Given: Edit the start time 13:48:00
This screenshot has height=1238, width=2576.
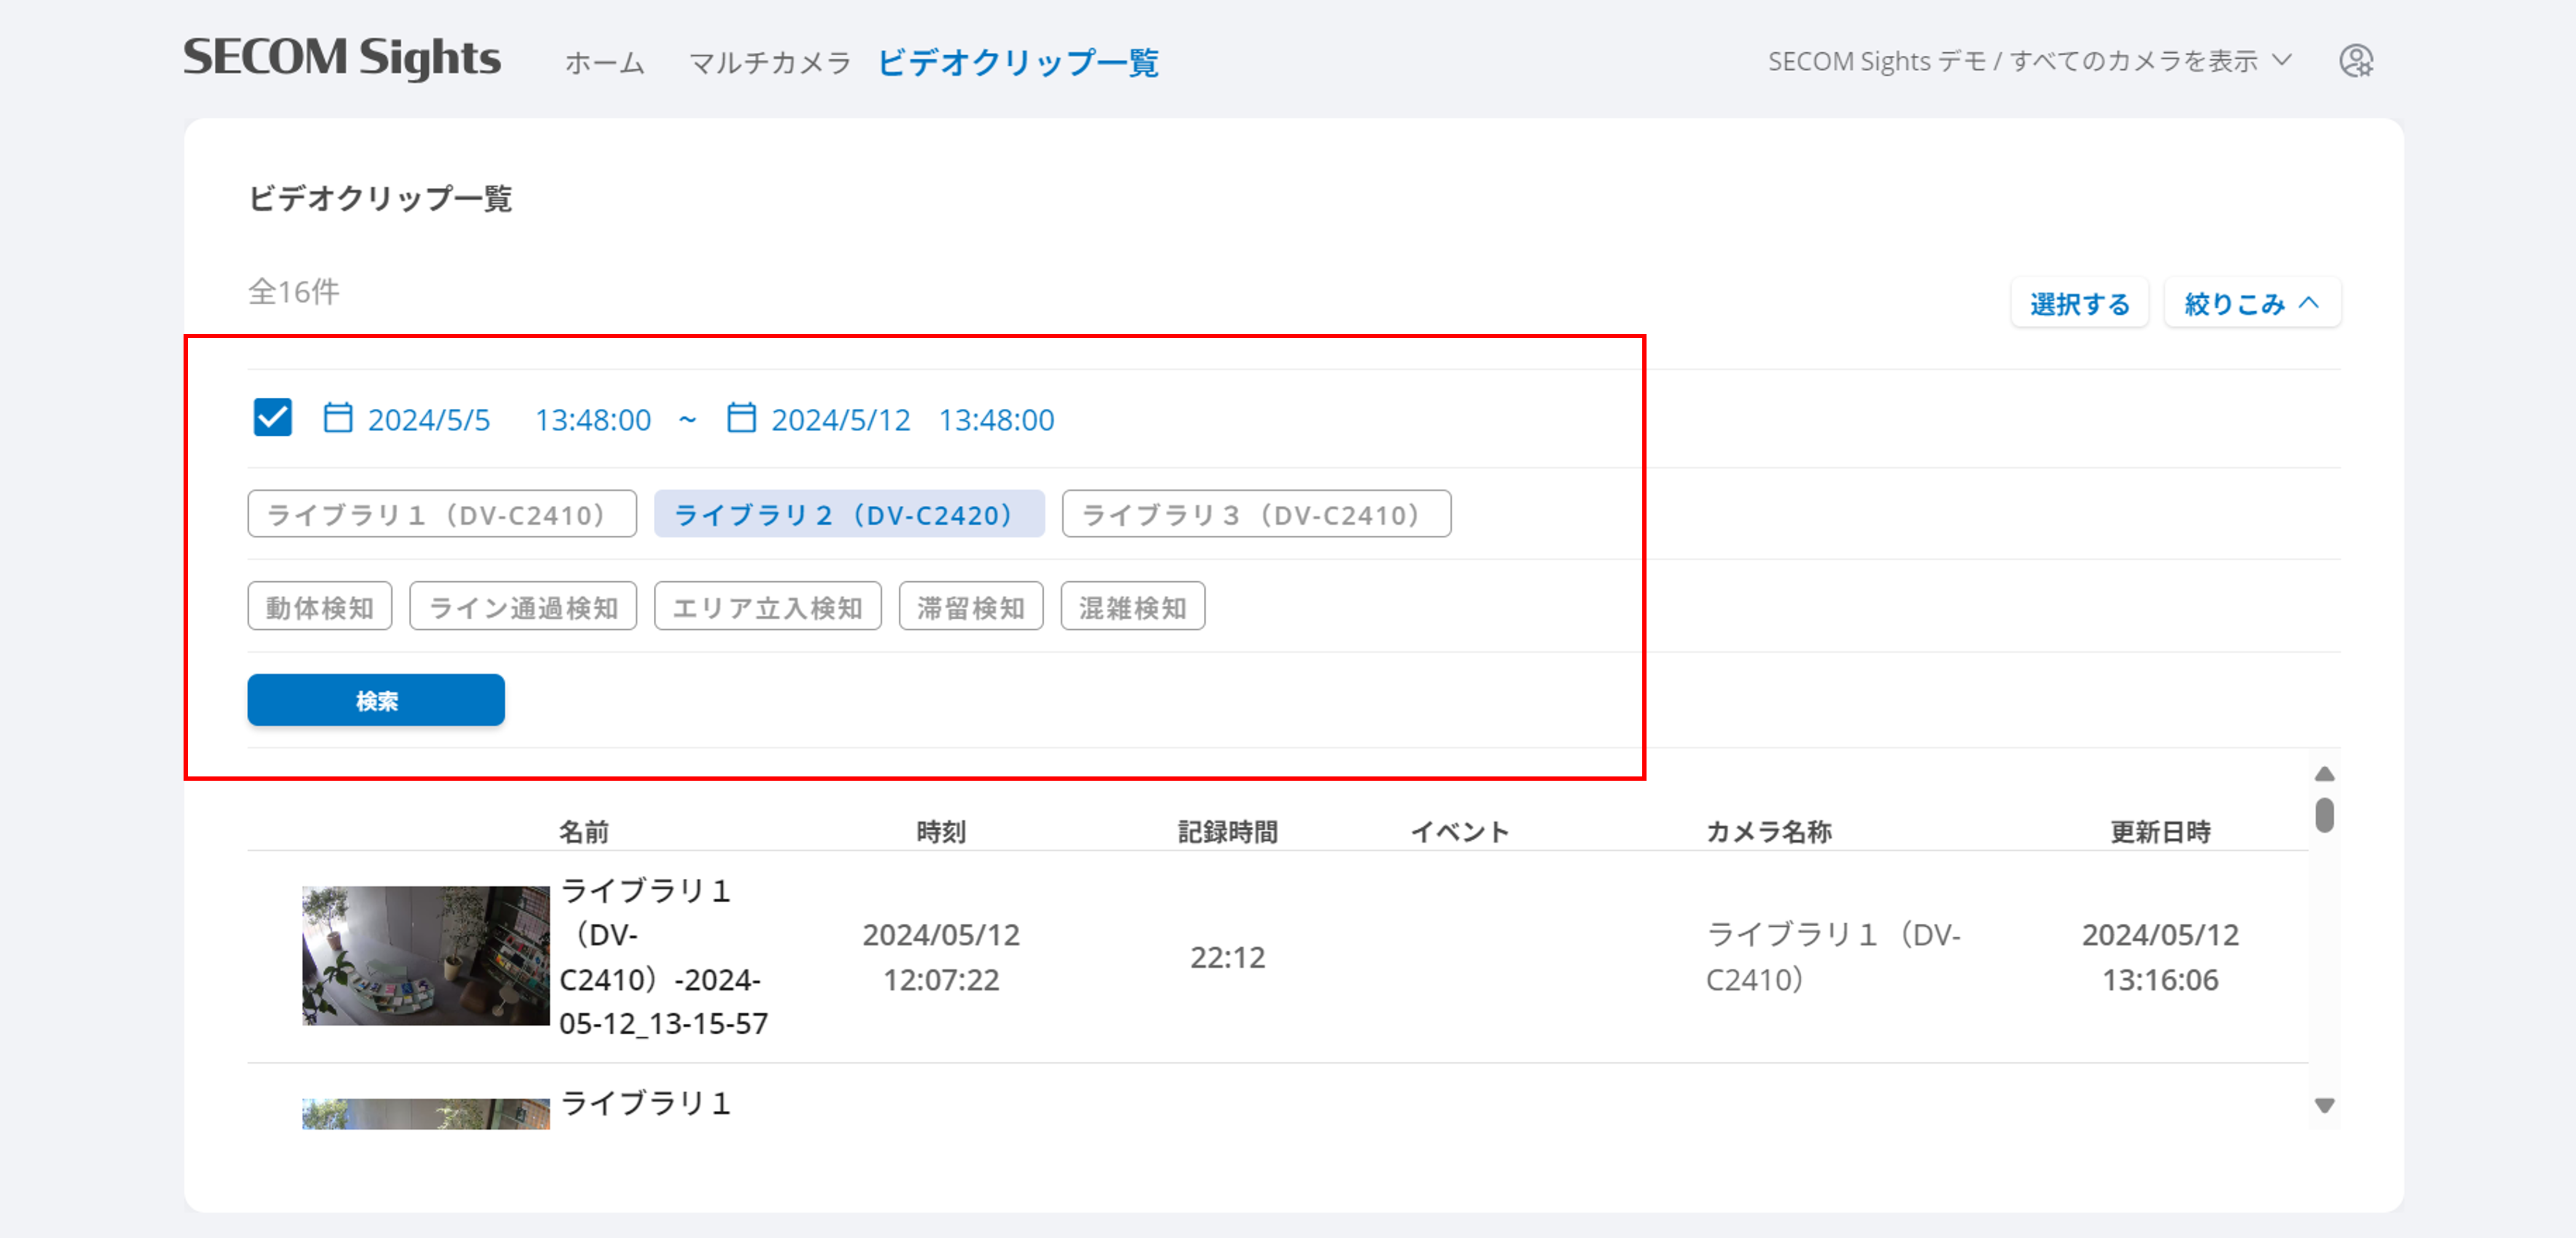Looking at the screenshot, I should (593, 420).
